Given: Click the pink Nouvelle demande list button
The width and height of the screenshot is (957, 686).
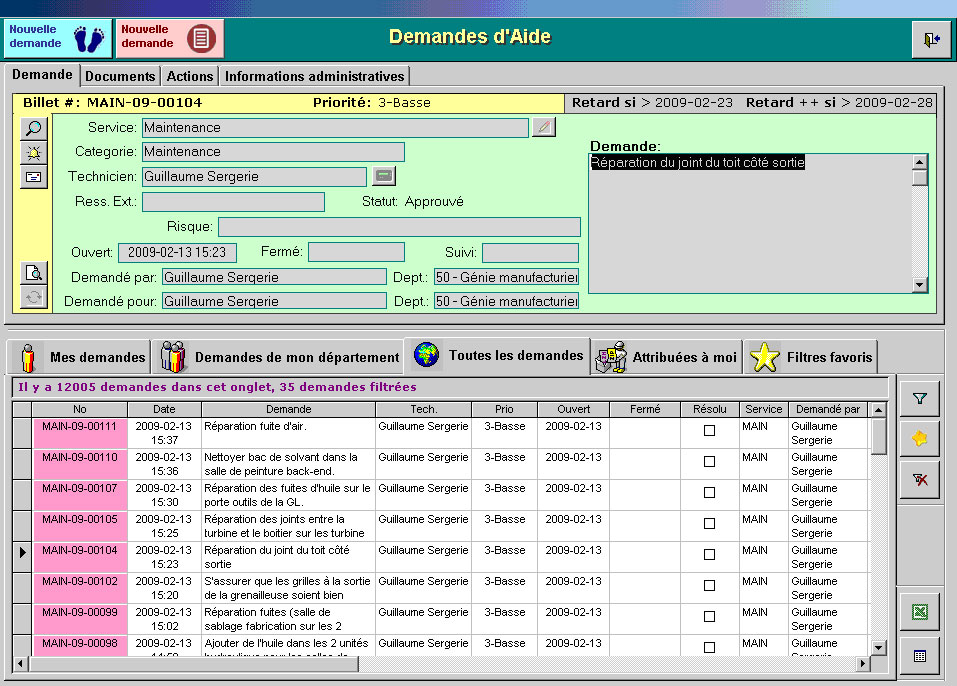Looking at the screenshot, I should [170, 38].
